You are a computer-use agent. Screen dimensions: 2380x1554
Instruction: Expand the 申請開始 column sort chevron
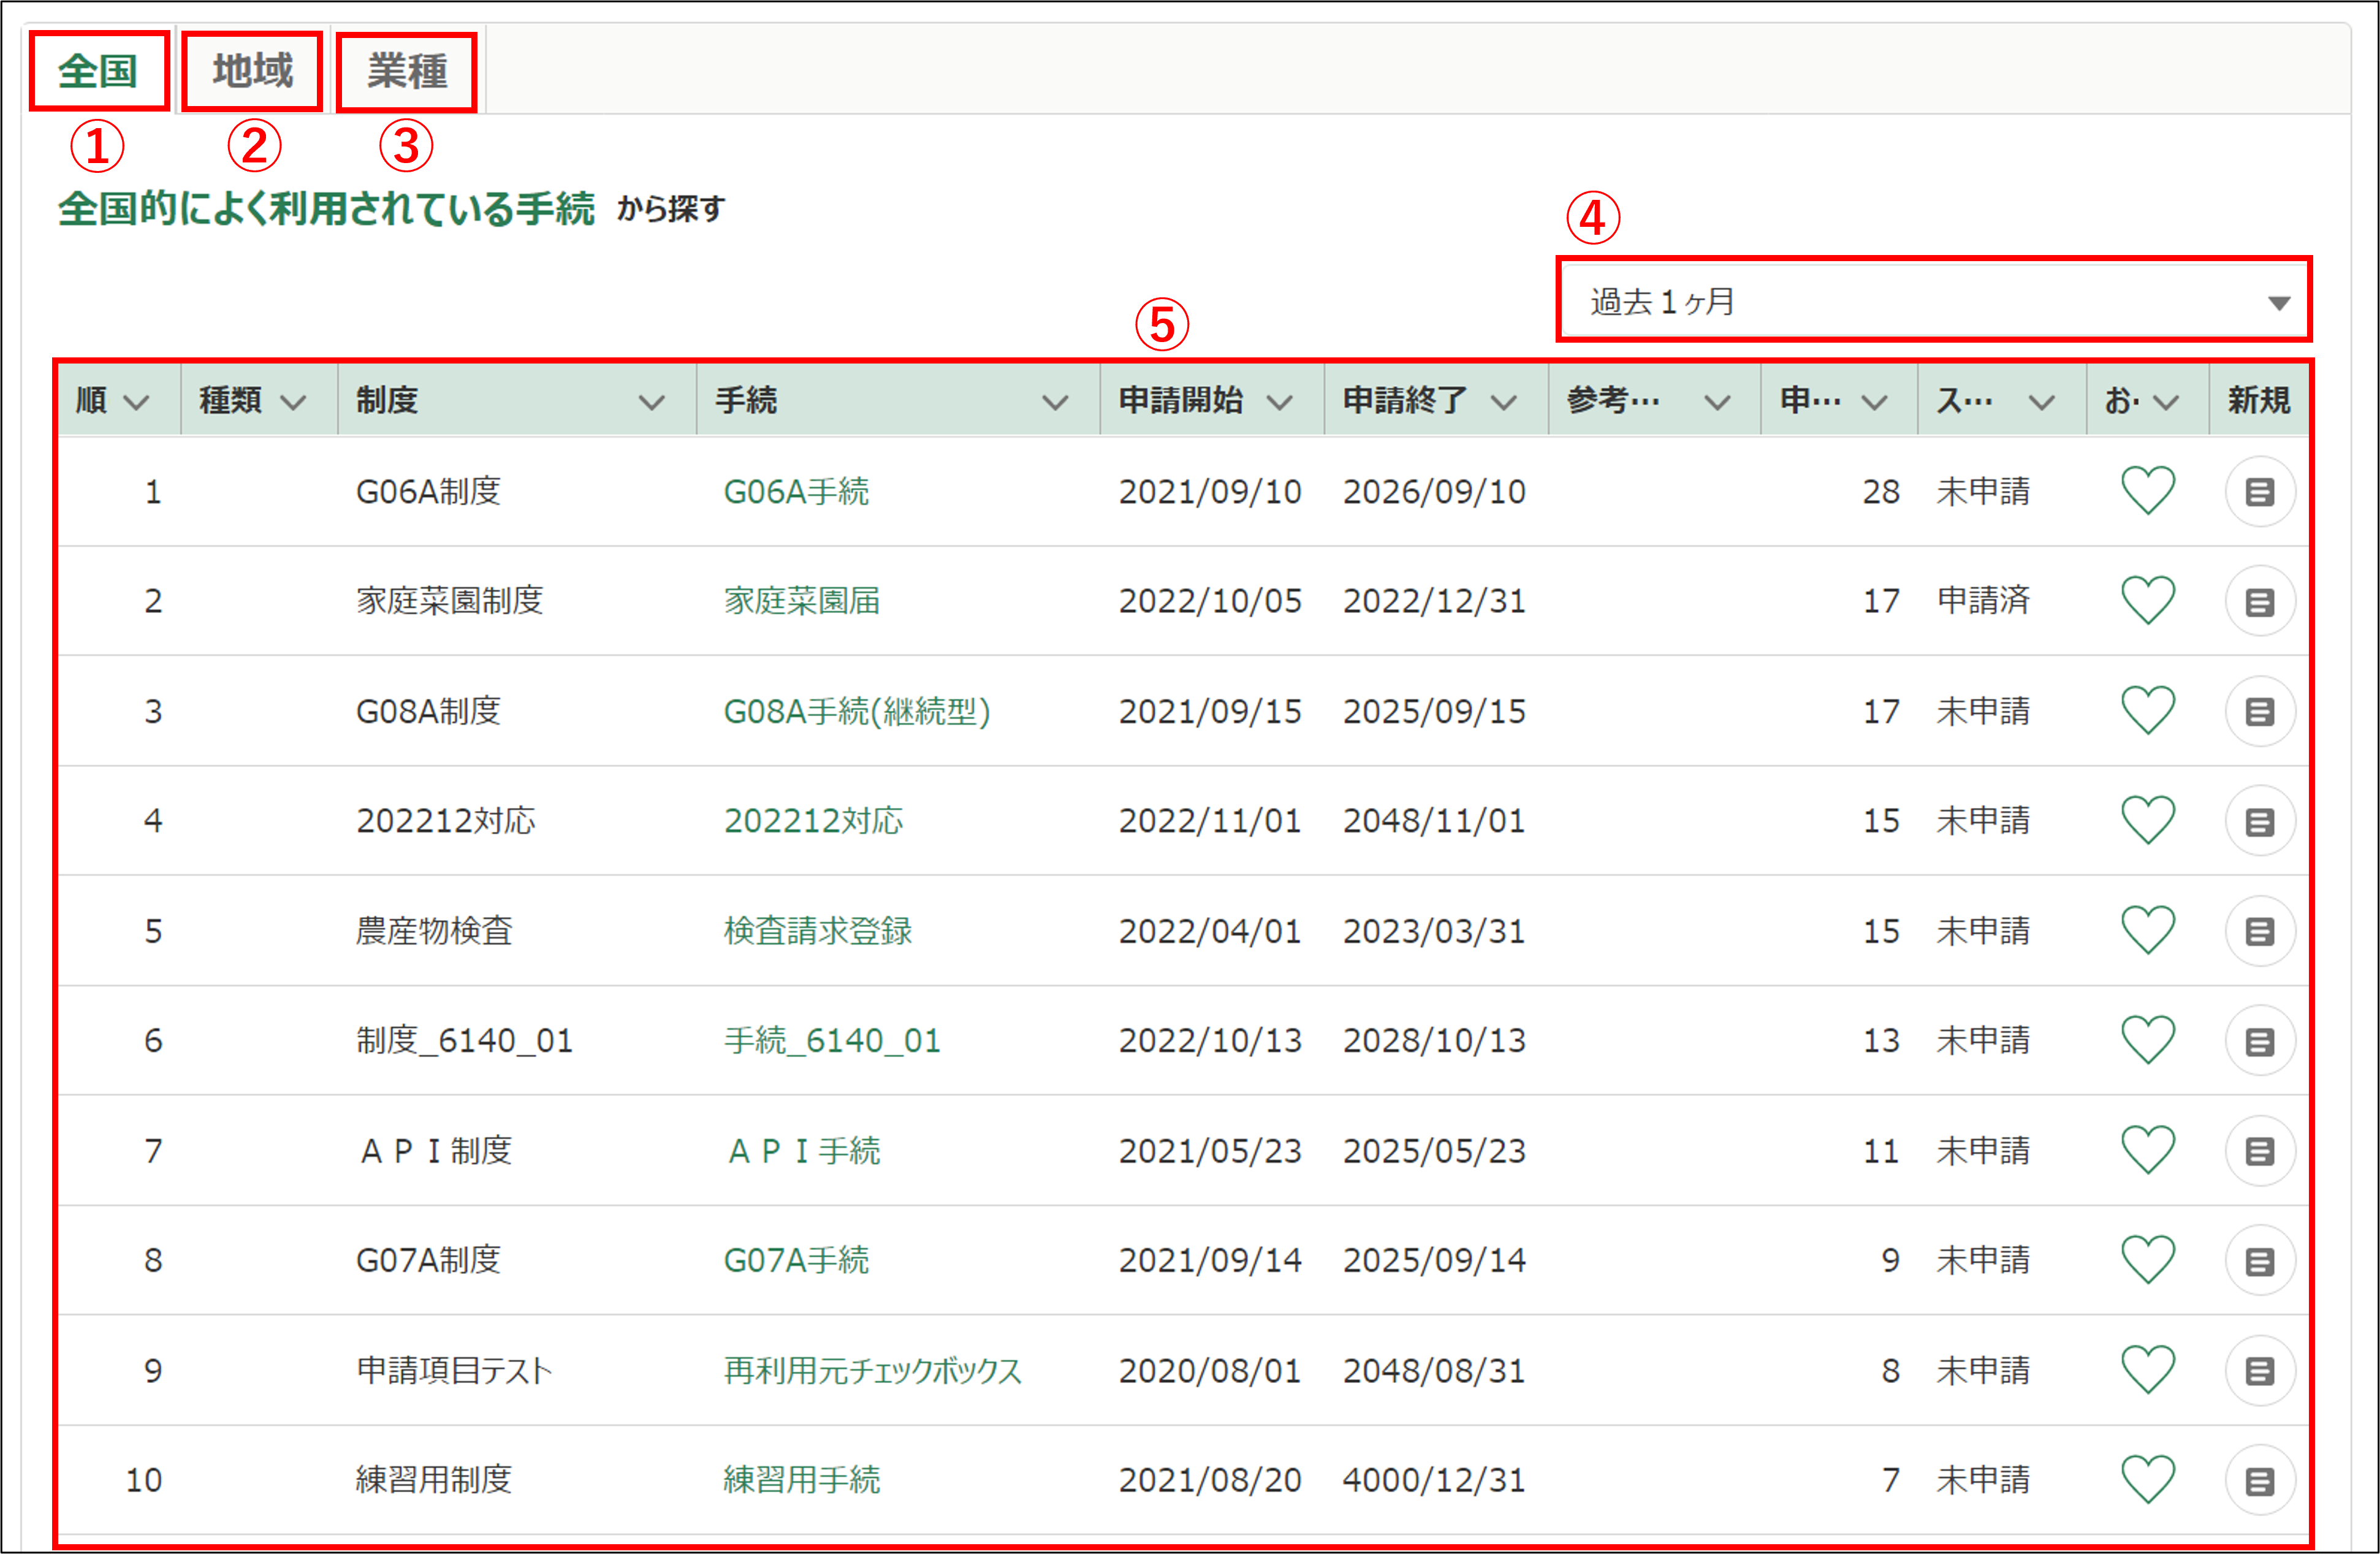point(1279,402)
